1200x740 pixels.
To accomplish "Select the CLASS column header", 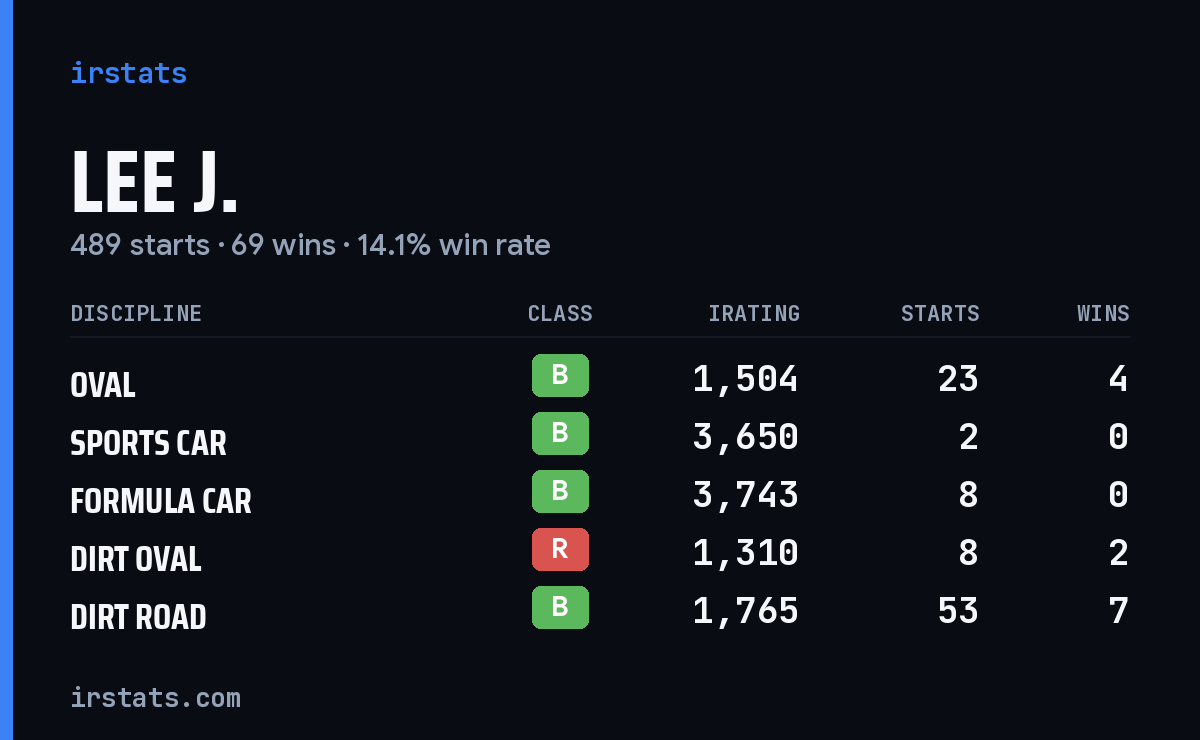I will point(560,314).
